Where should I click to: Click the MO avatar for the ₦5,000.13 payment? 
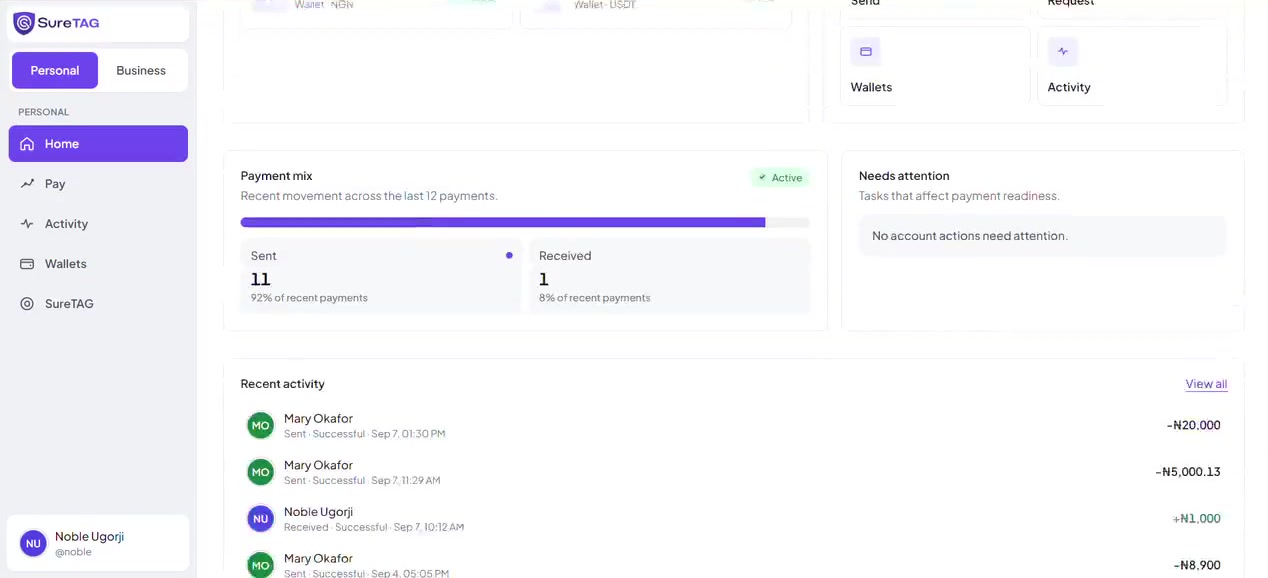click(x=261, y=472)
